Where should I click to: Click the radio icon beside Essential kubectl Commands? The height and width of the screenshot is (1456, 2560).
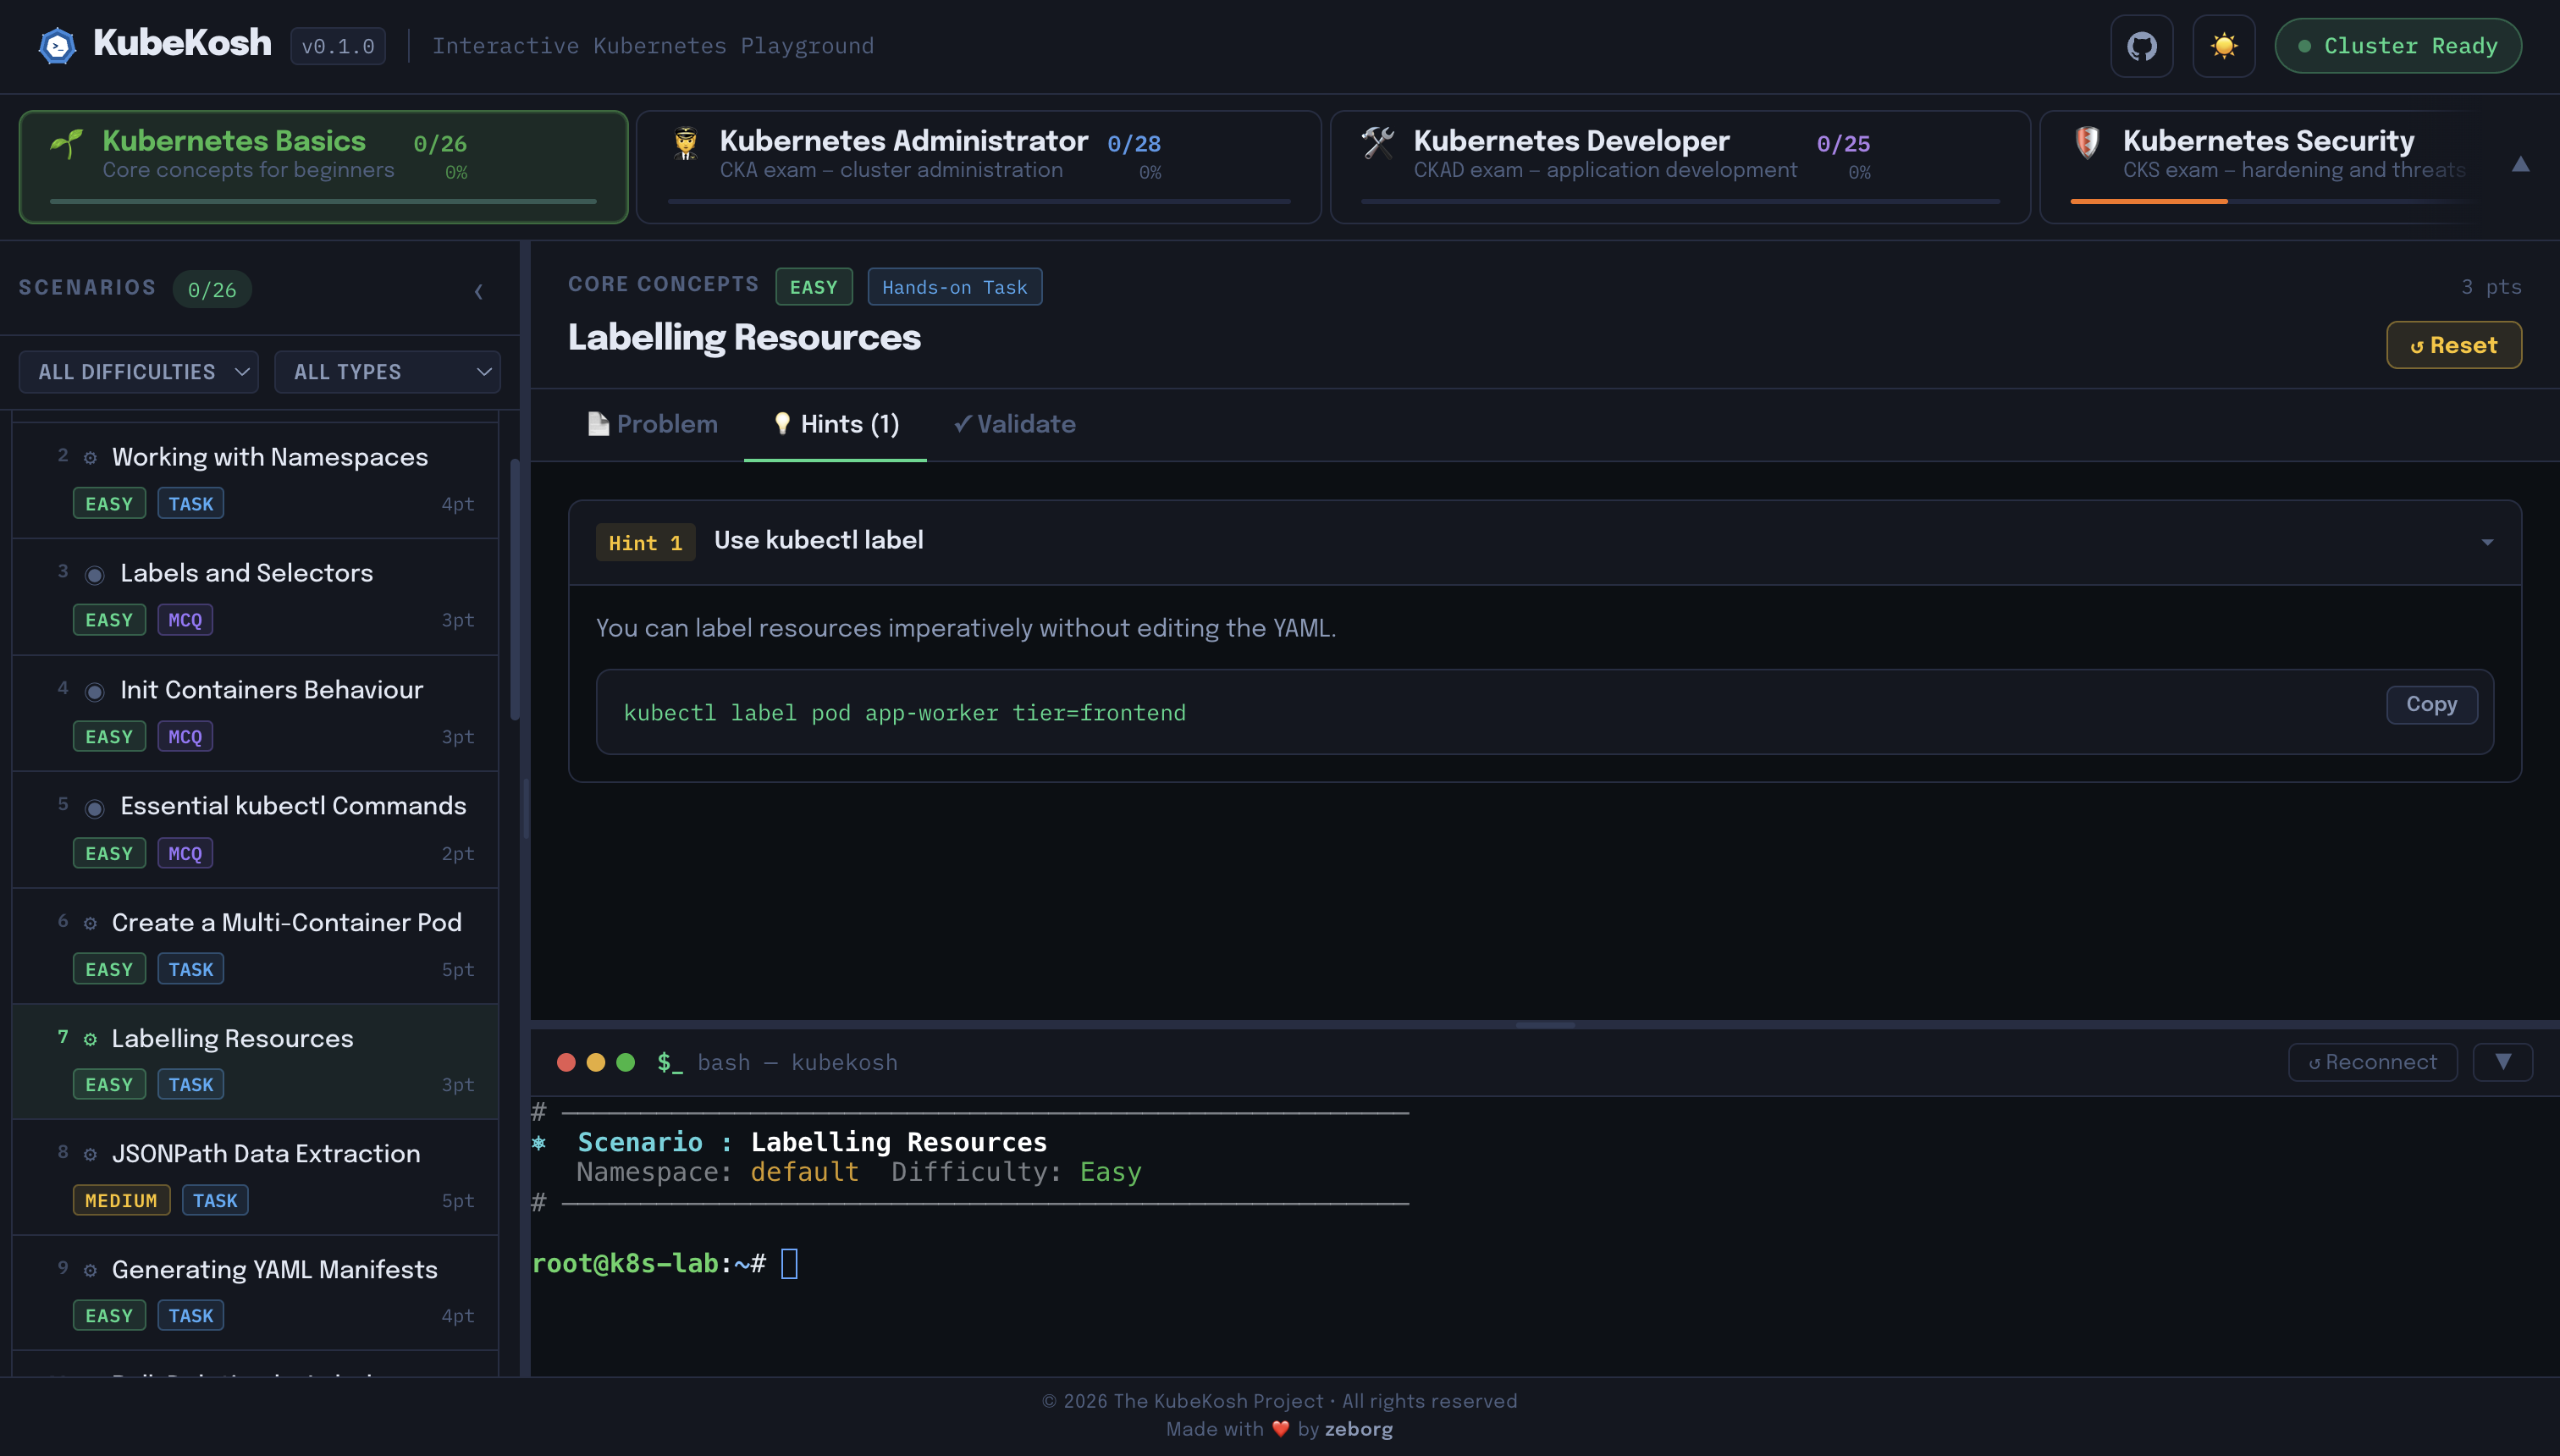[x=94, y=808]
